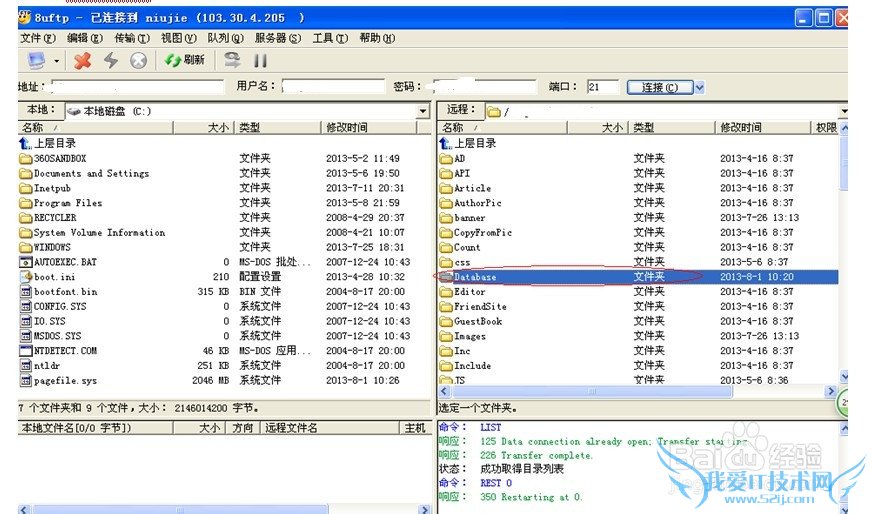Viewport: 872px width, 514px height.
Task: Click the grey circular cancel icon
Action: pyautogui.click(x=138, y=60)
